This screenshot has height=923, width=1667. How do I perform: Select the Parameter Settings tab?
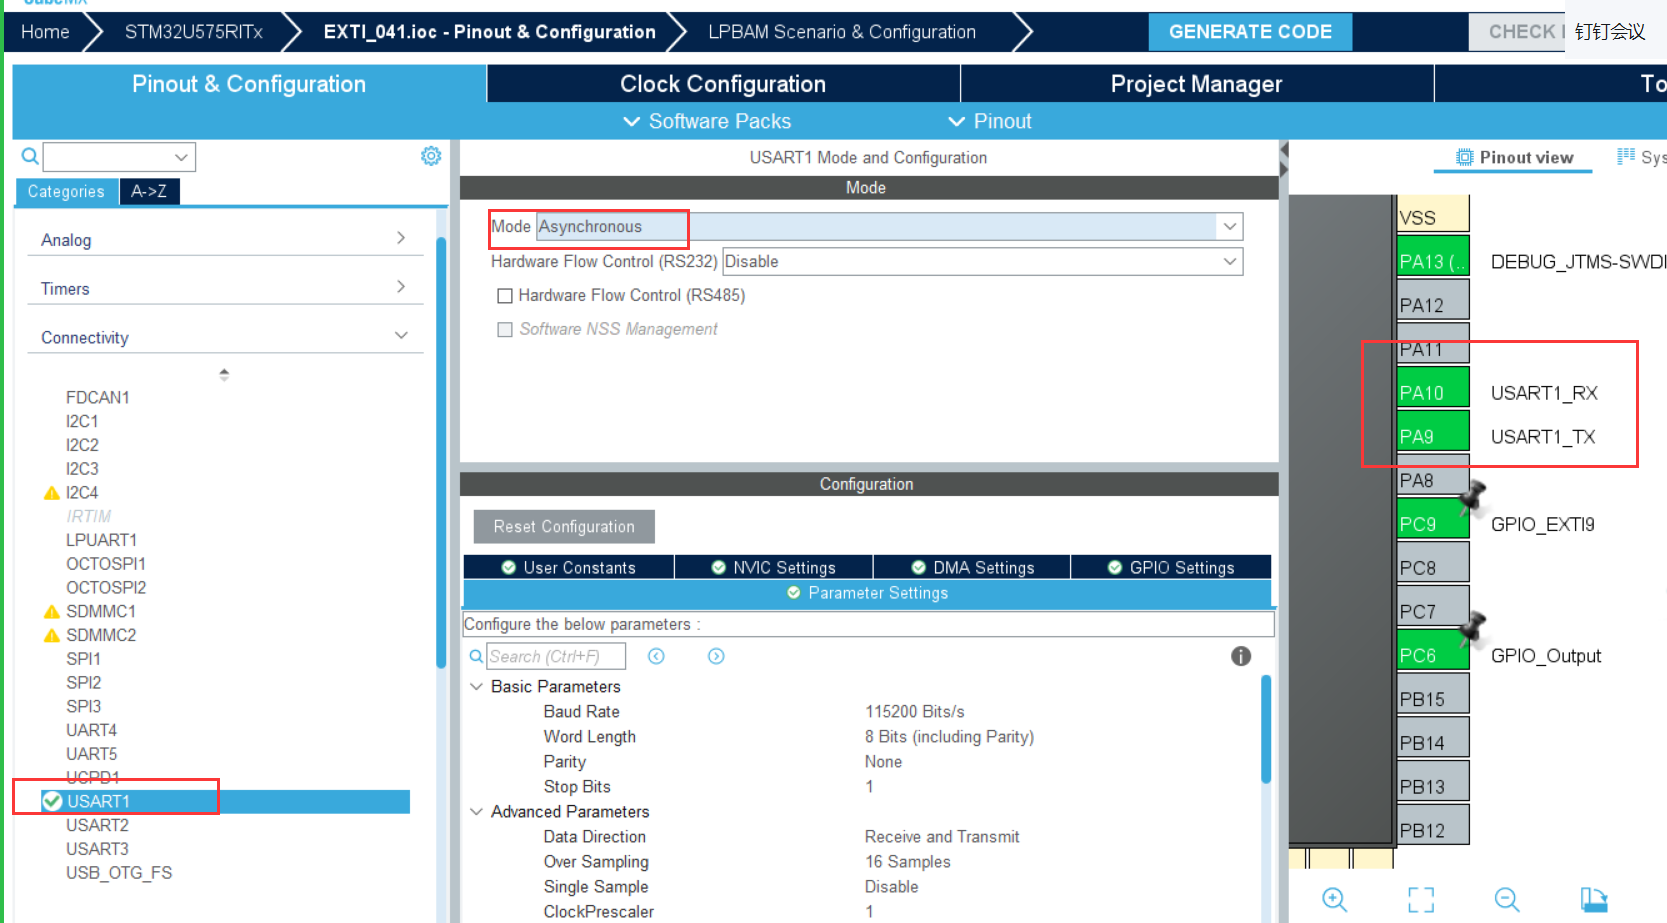point(867,593)
